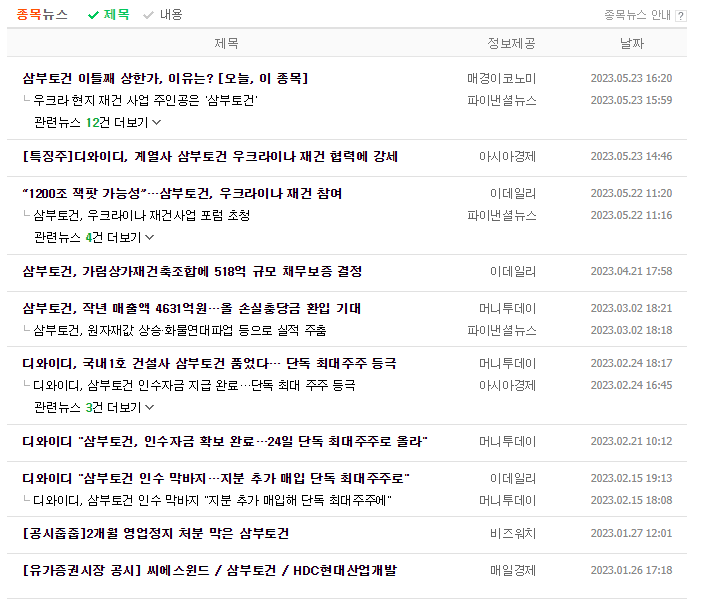
Task: Open [공시줍줍]2개월 영업정지 처분 막은 삼부토건
Action: [156, 533]
